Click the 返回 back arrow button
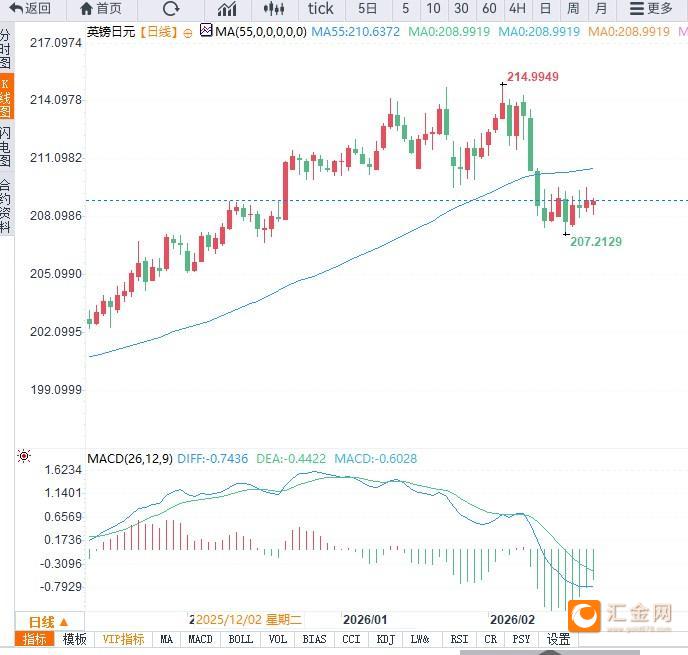Viewport: 688px width, 655px height. tap(30, 9)
